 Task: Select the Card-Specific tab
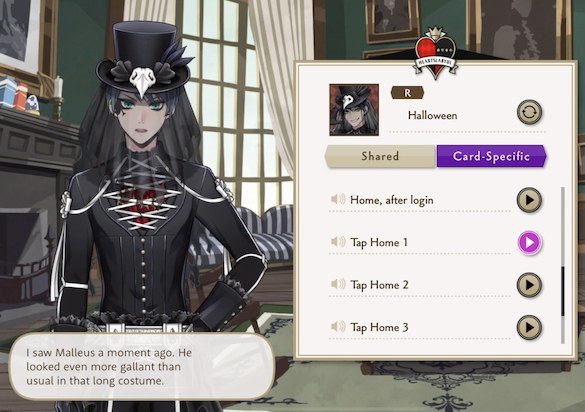(491, 156)
